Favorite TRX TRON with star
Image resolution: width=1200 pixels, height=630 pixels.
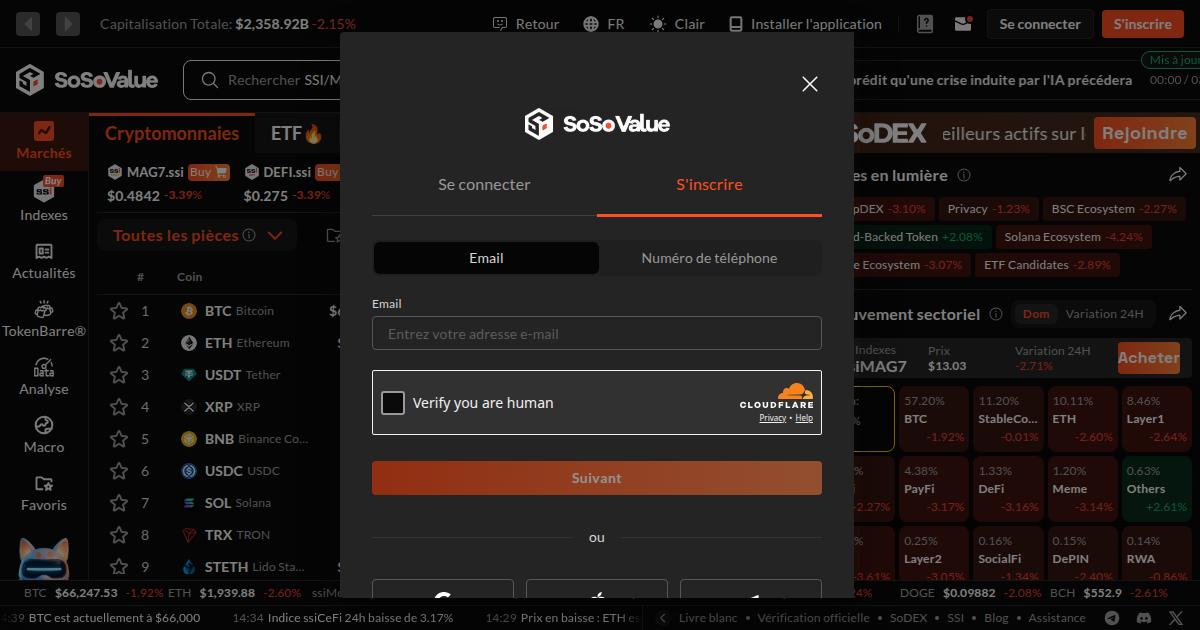pos(119,535)
